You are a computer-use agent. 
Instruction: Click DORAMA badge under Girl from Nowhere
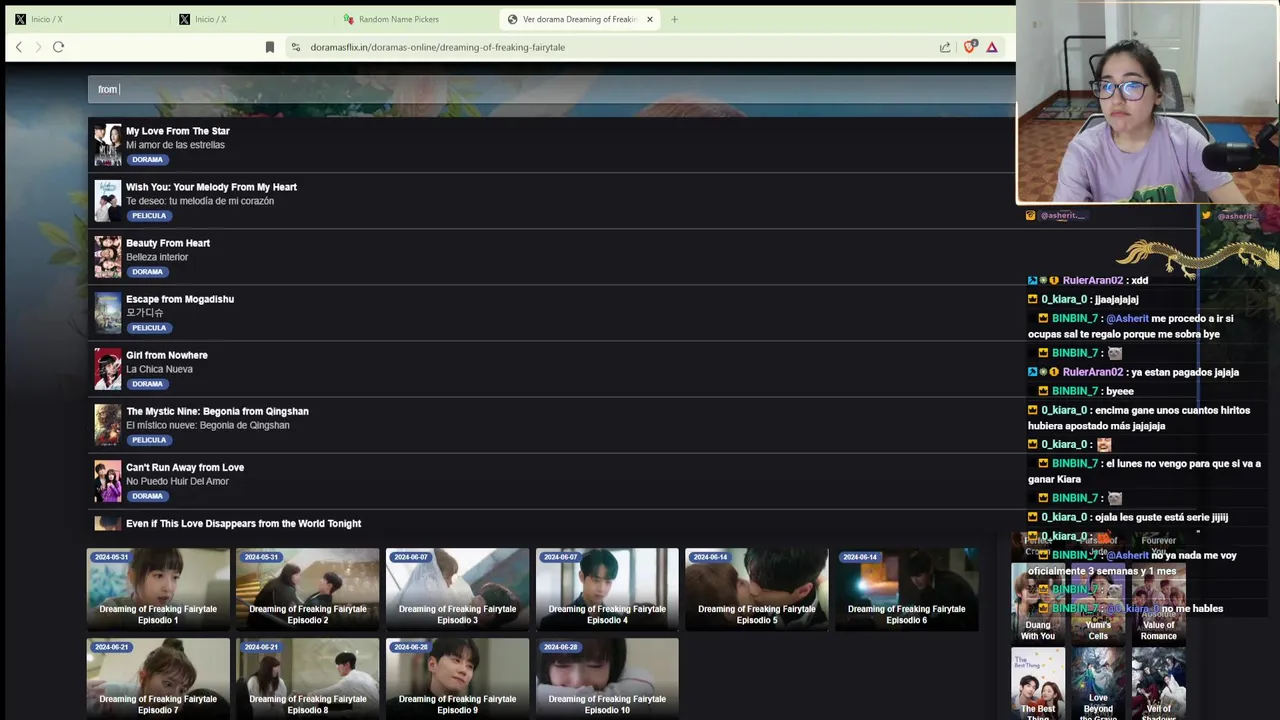pos(147,384)
